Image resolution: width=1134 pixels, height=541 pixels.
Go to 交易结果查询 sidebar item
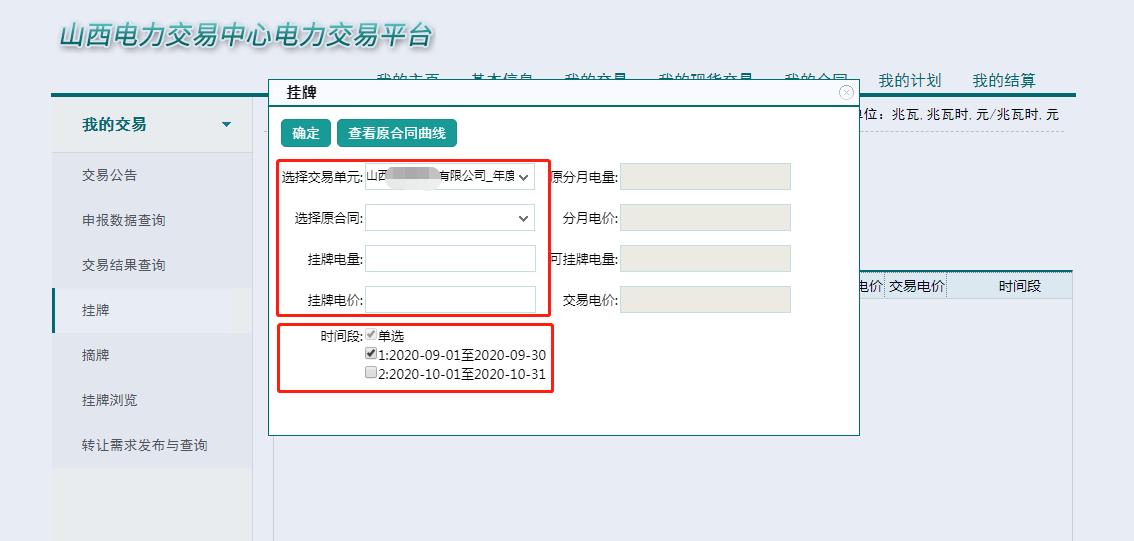point(124,265)
